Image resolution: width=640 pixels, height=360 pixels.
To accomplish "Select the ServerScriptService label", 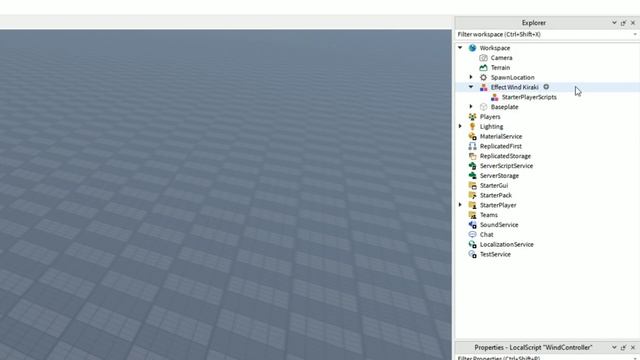I will pyautogui.click(x=506, y=166).
